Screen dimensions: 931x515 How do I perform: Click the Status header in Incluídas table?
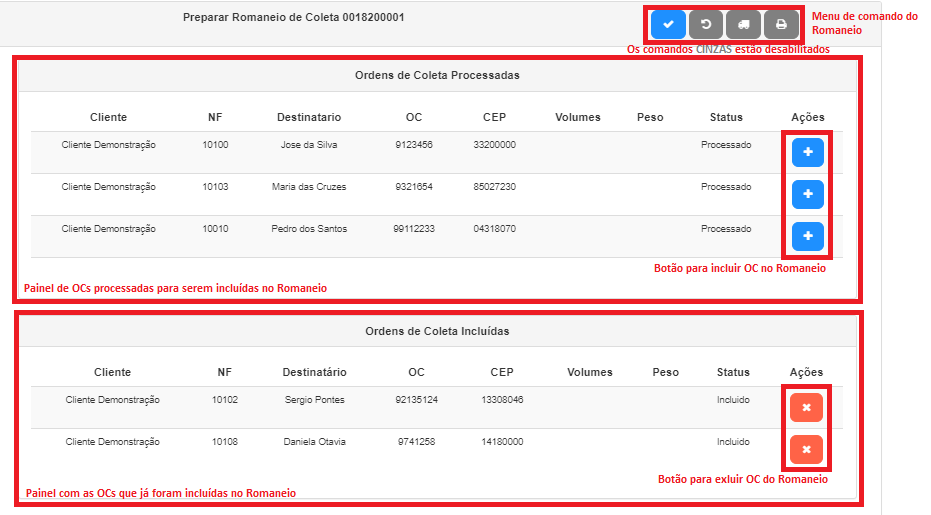pos(733,372)
